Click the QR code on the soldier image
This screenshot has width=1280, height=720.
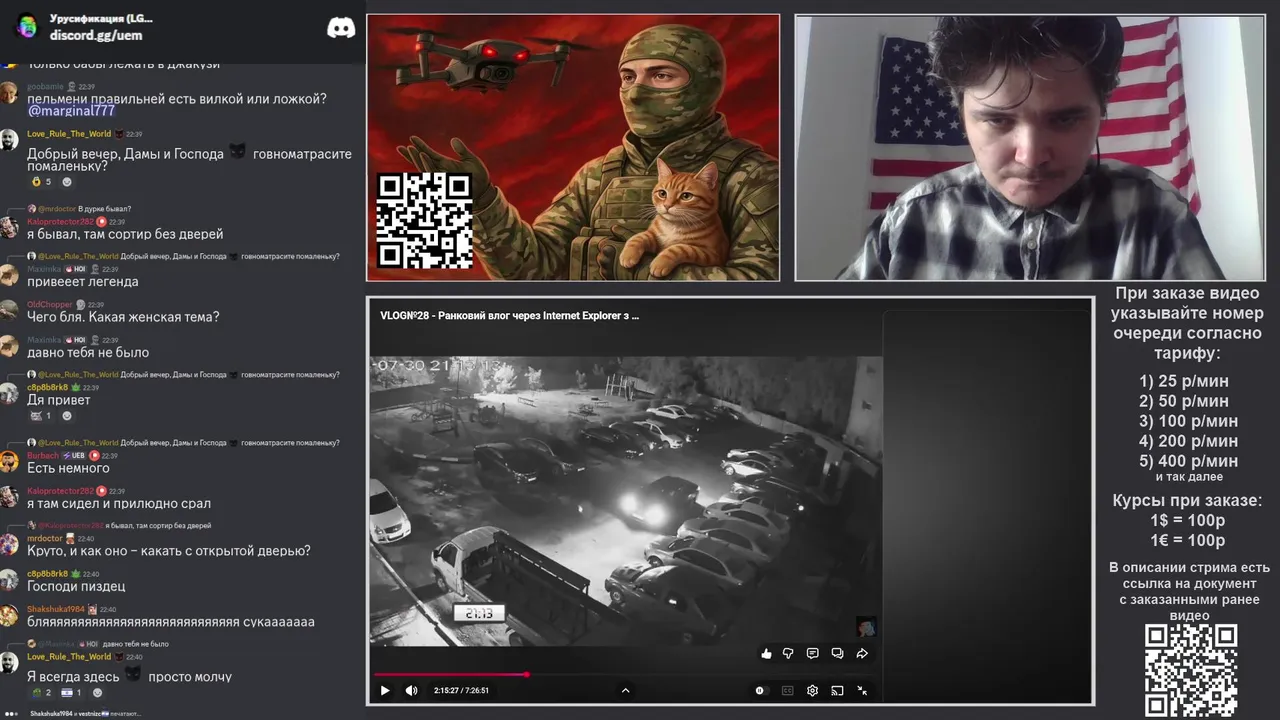point(424,221)
